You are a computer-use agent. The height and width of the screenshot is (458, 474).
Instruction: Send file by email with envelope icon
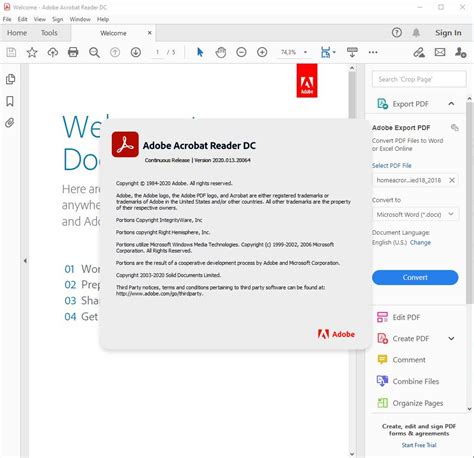click(x=440, y=52)
